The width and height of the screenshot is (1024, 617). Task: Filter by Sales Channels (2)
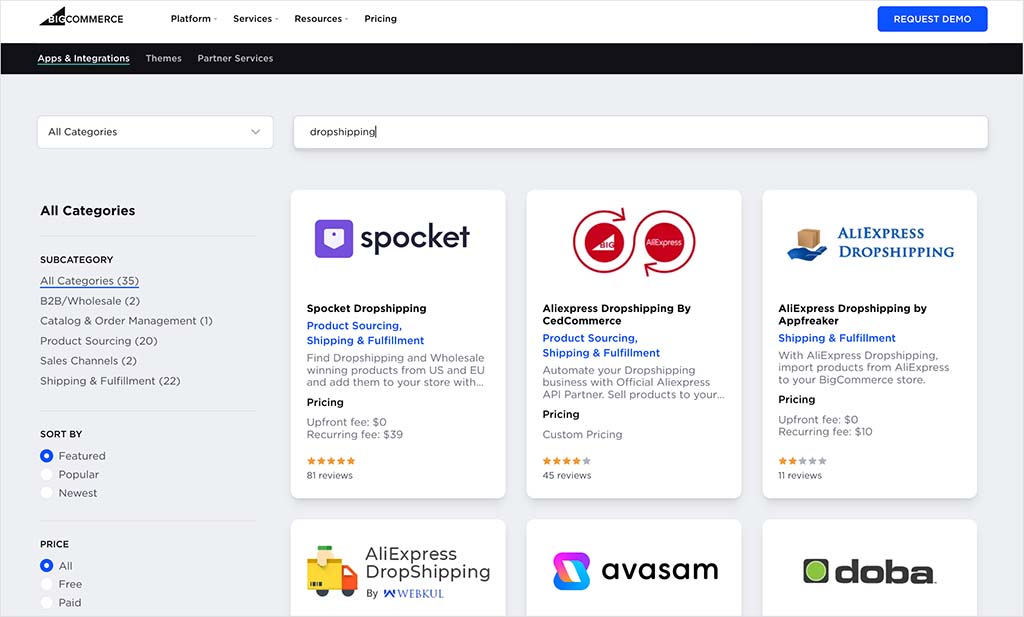pos(88,360)
